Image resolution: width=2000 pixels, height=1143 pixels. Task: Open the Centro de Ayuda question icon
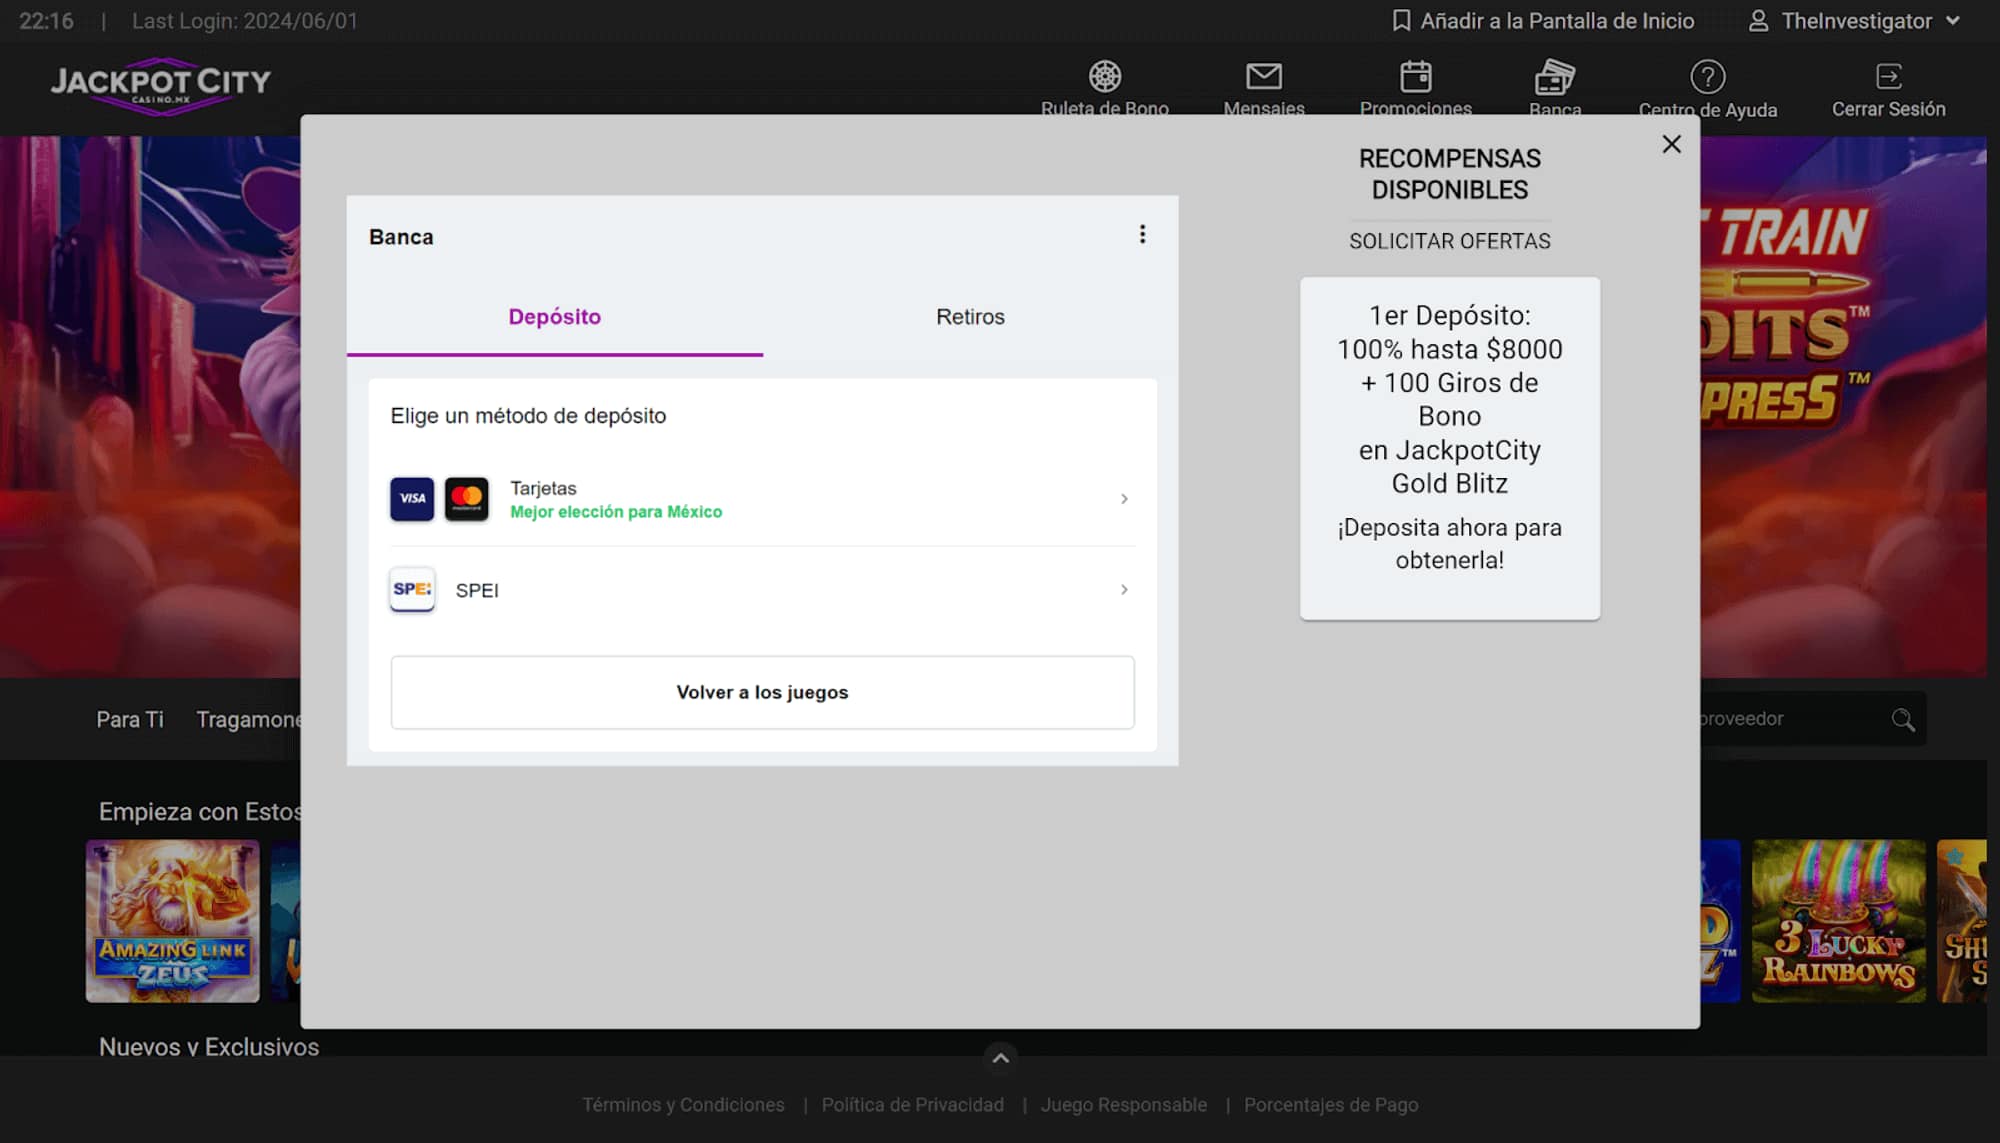click(x=1707, y=76)
